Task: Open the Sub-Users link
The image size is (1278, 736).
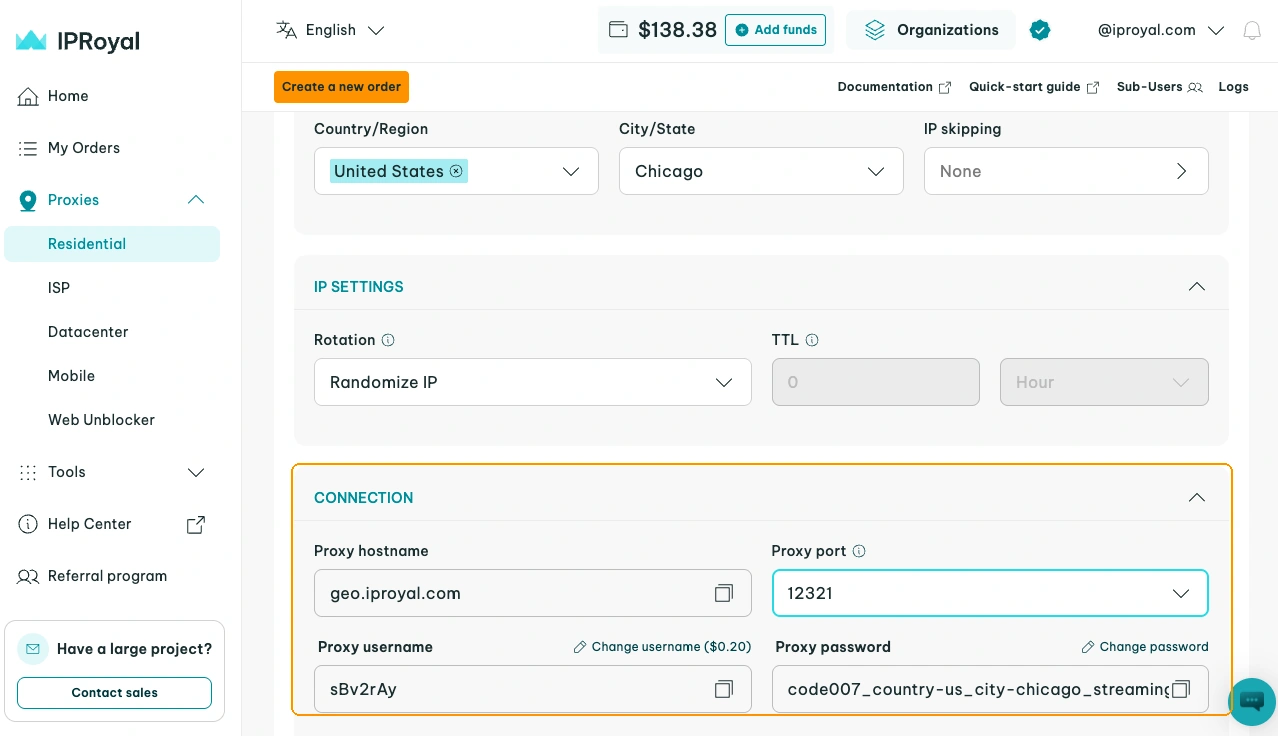Action: coord(1160,87)
